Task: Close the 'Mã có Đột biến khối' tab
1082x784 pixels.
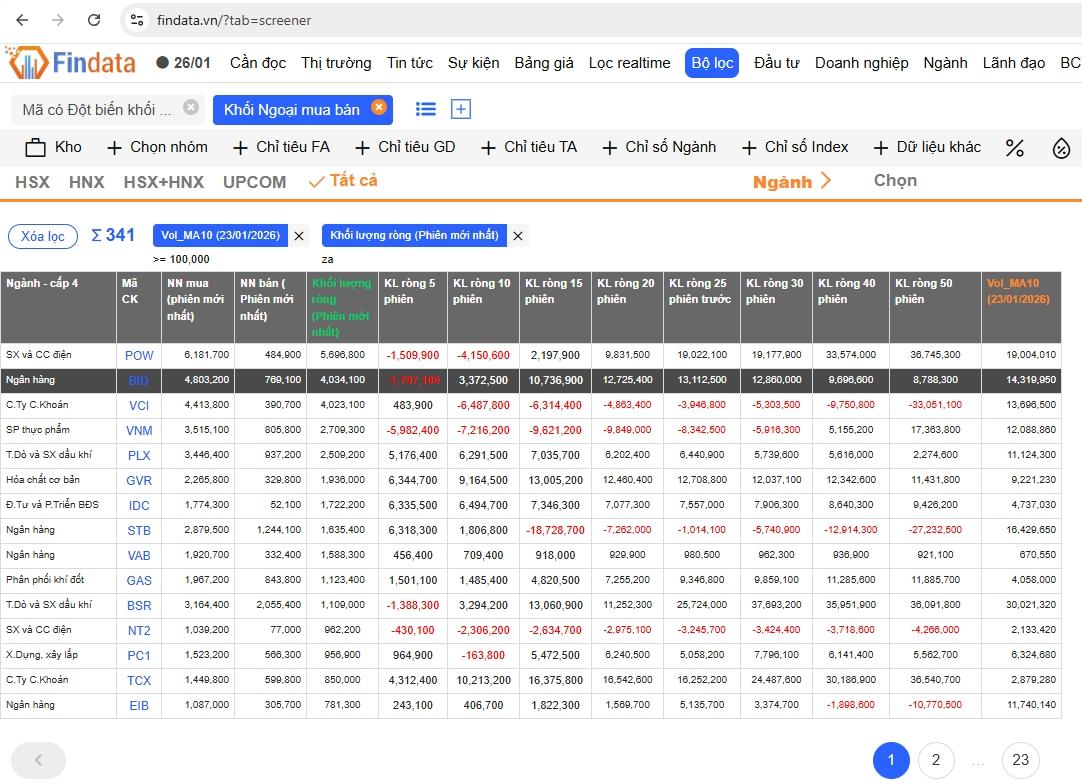Action: coord(191,108)
